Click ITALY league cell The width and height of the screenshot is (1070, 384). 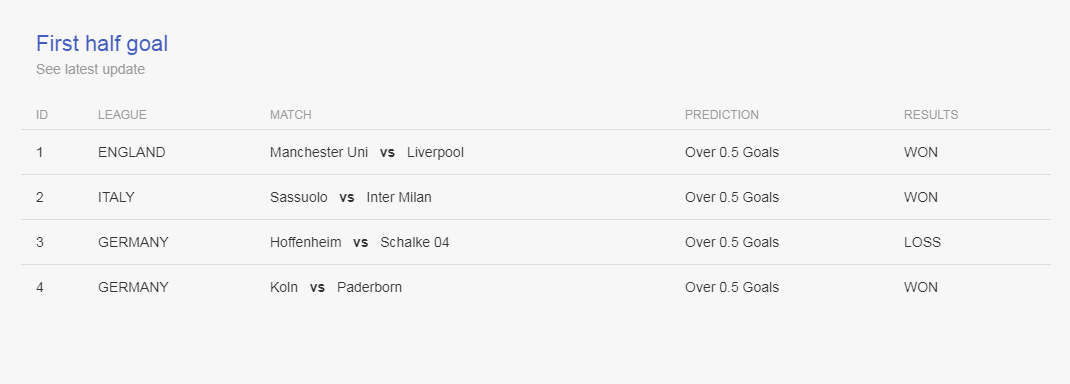[117, 197]
